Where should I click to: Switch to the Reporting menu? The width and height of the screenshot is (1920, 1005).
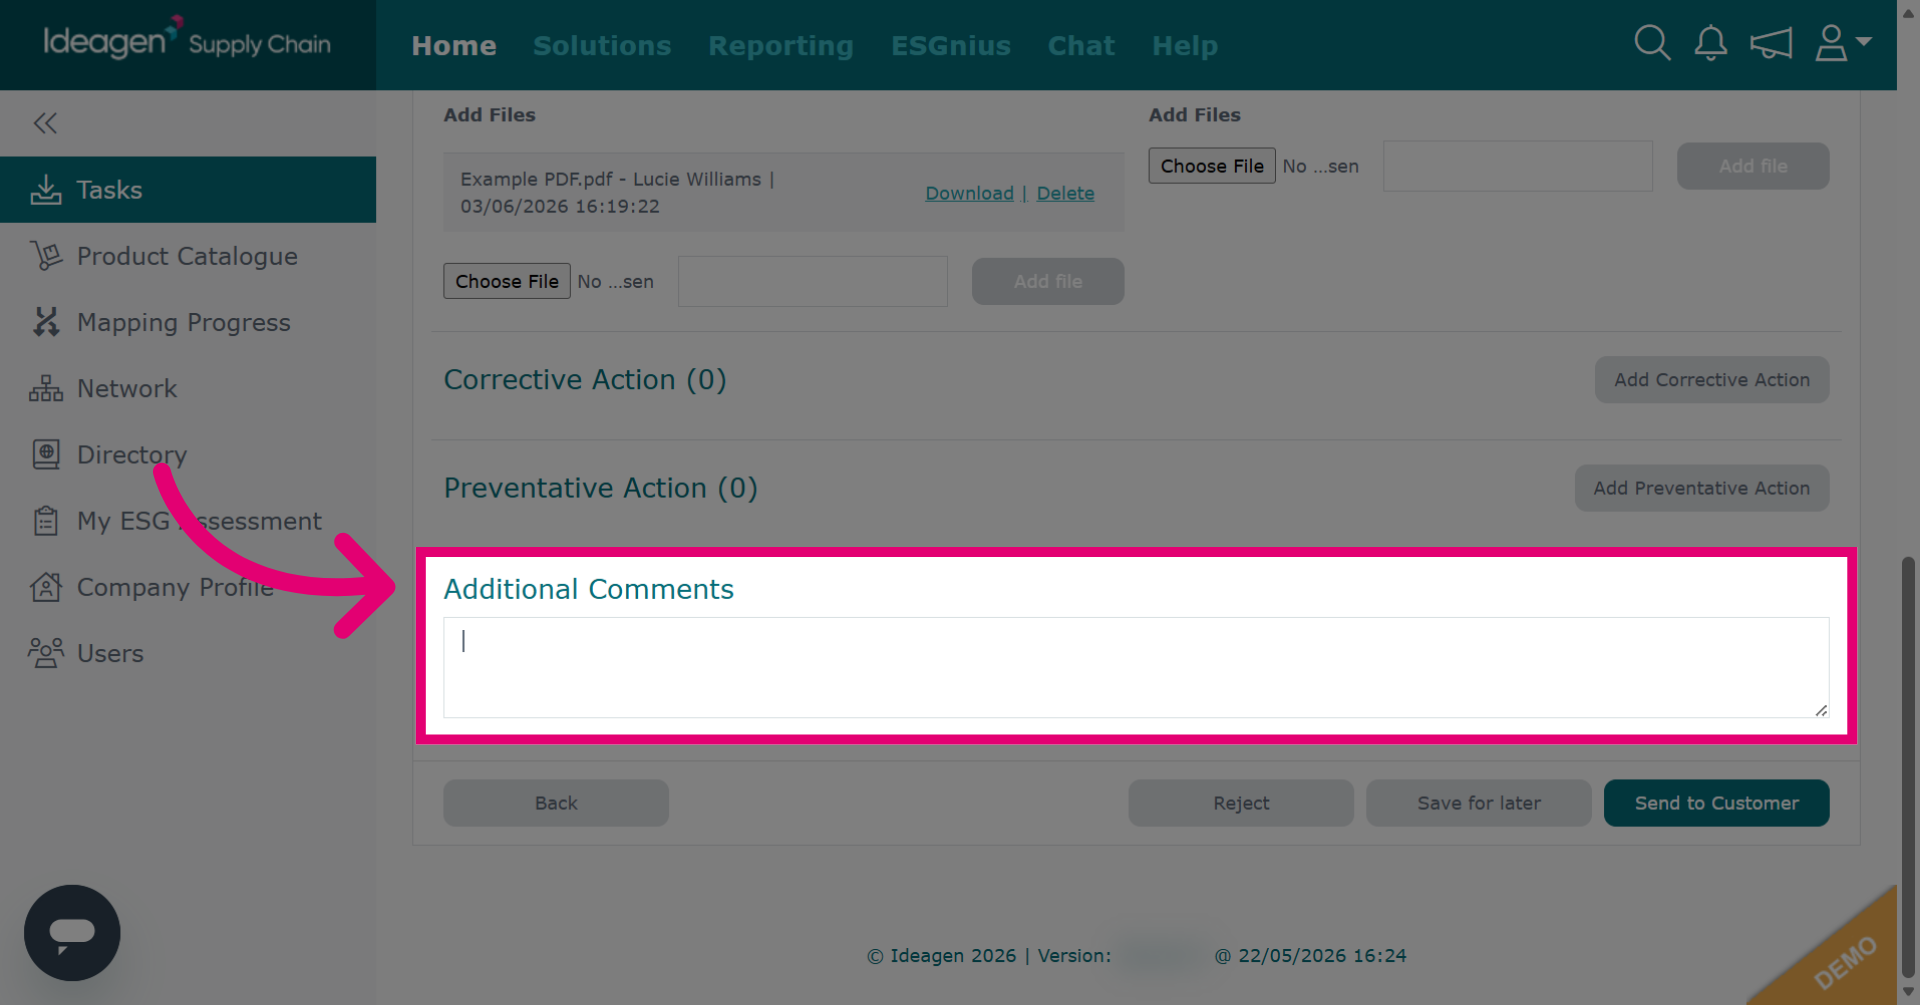[781, 46]
